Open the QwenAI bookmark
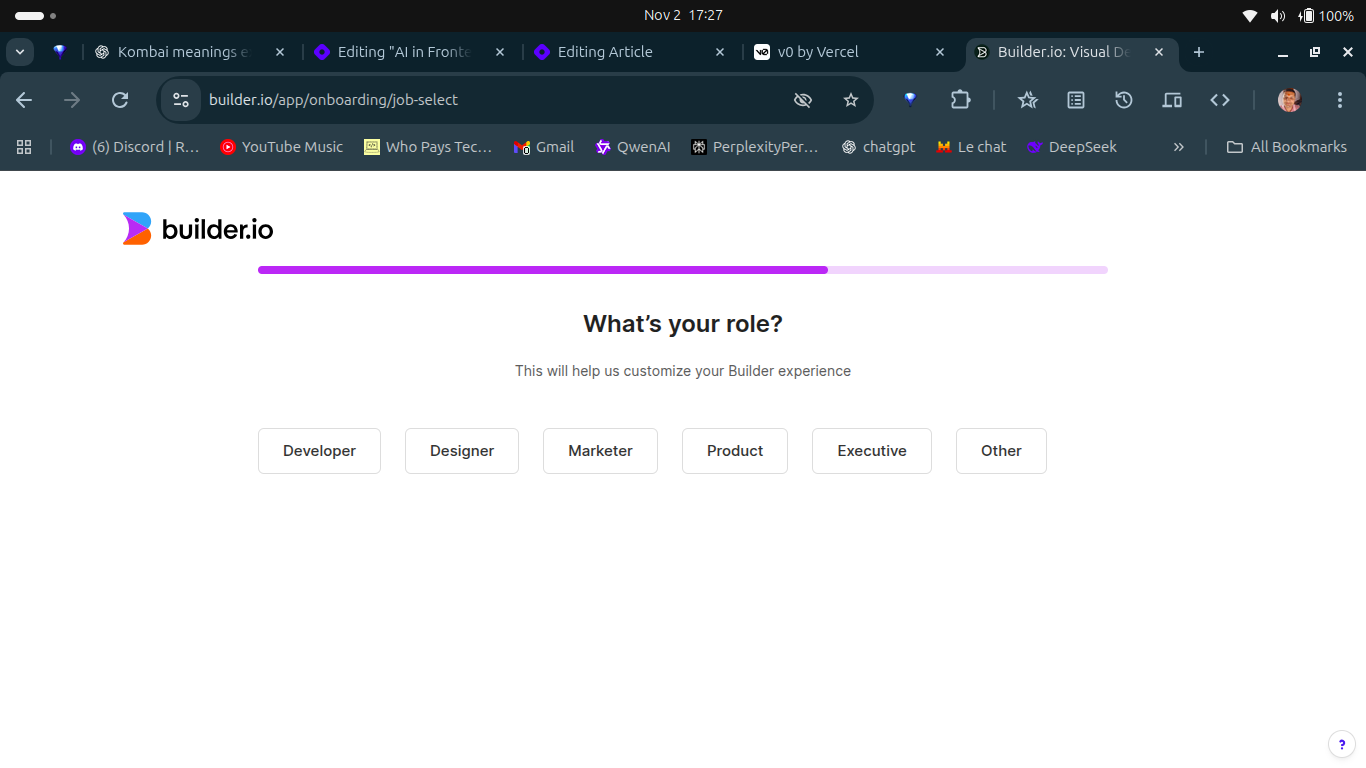 tap(633, 147)
